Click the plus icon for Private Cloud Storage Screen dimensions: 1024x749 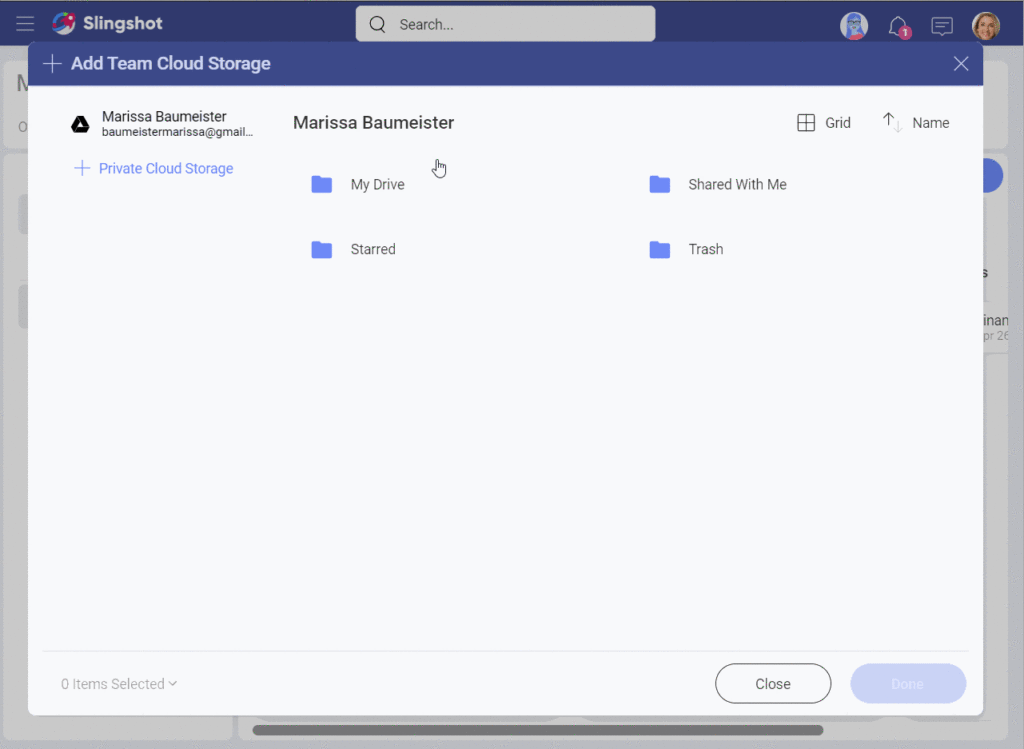(82, 168)
